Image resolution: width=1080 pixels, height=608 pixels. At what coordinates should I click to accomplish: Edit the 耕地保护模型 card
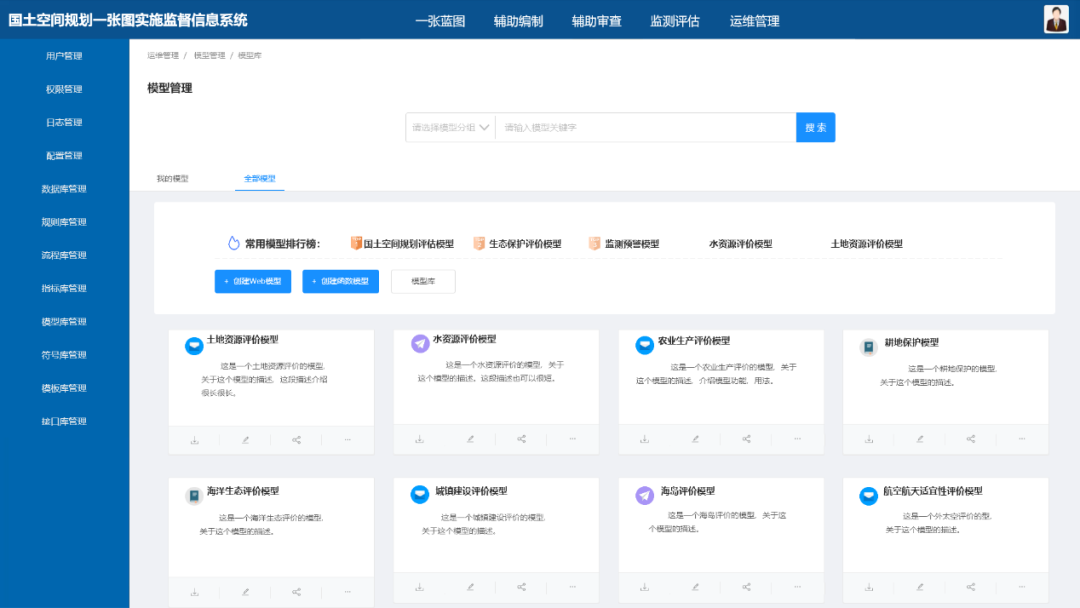pos(920,439)
